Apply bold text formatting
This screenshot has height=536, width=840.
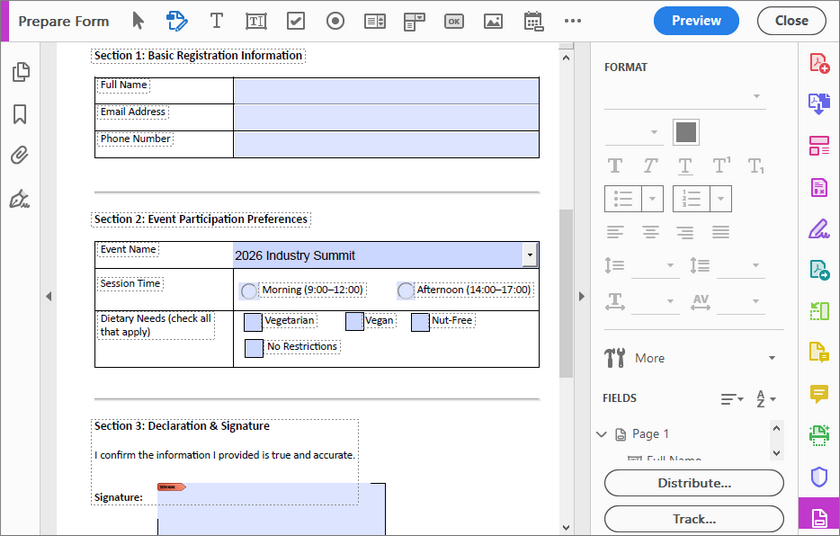(615, 166)
